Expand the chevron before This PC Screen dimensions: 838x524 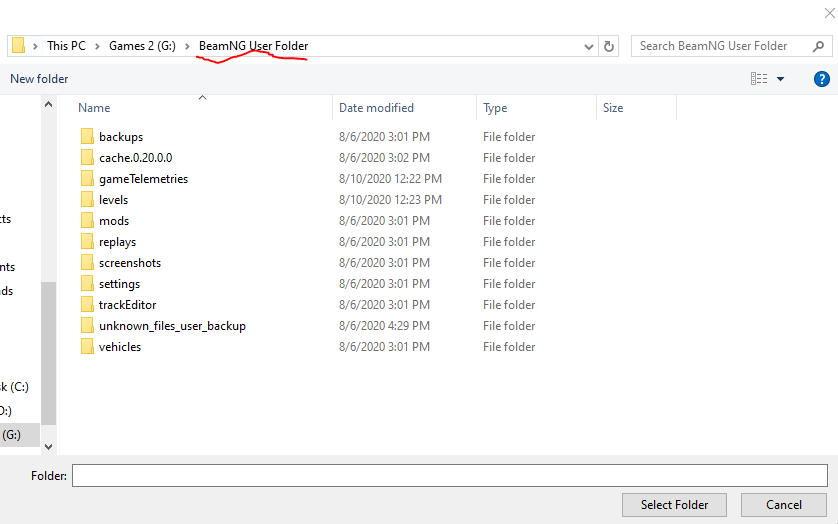pyautogui.click(x=35, y=47)
